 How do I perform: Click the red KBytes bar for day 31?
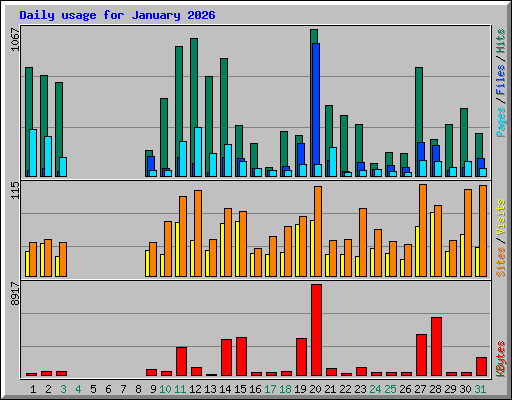[481, 367]
